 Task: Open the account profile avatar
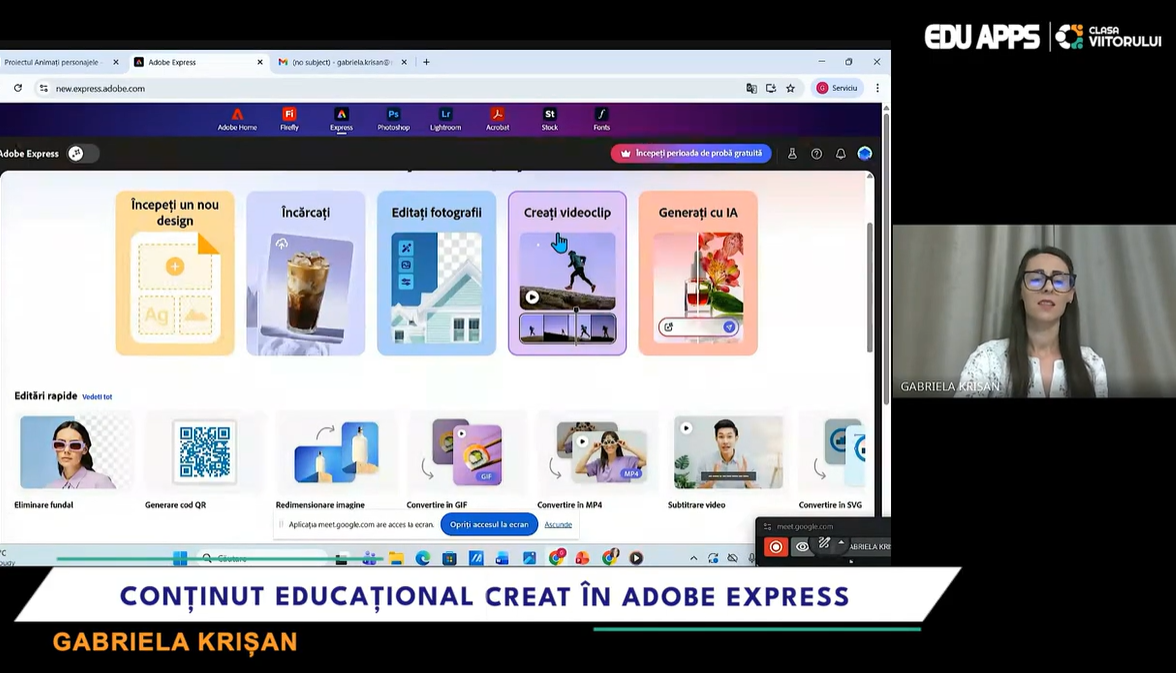point(865,153)
